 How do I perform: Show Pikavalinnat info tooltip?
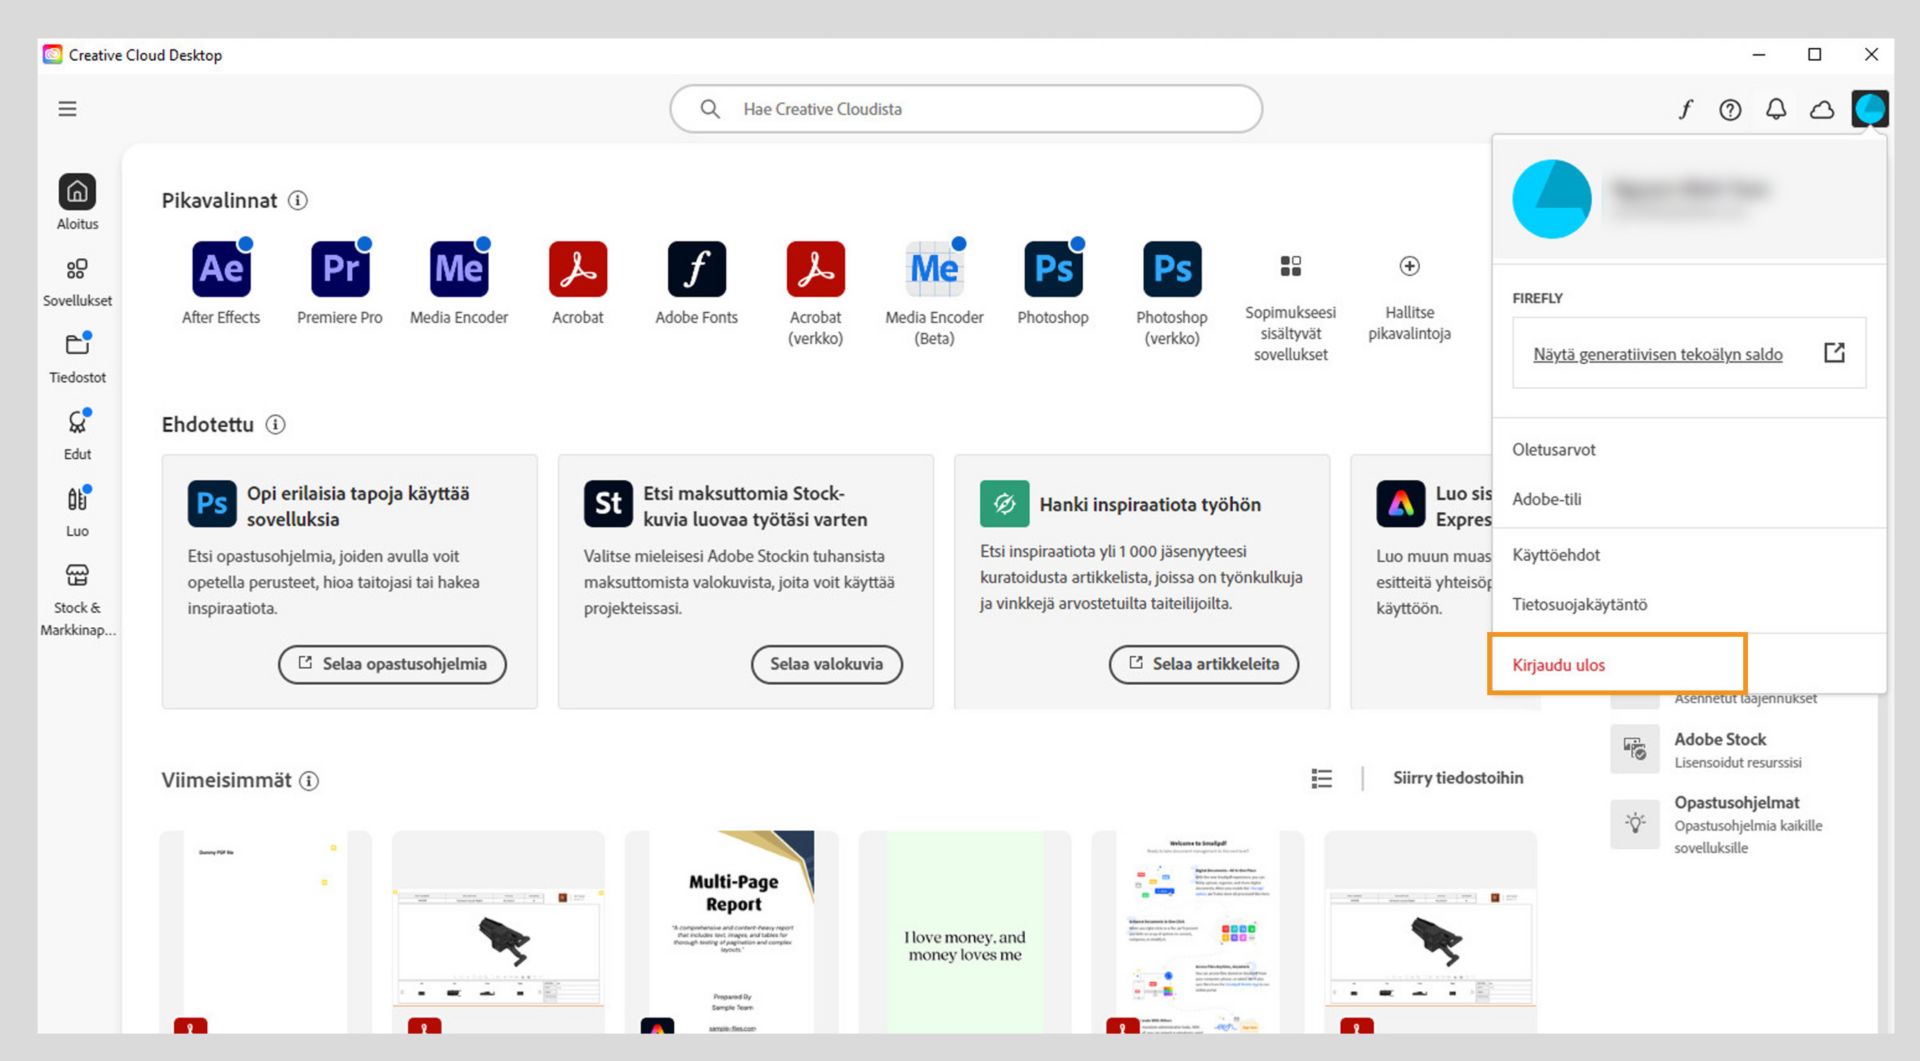(x=298, y=200)
